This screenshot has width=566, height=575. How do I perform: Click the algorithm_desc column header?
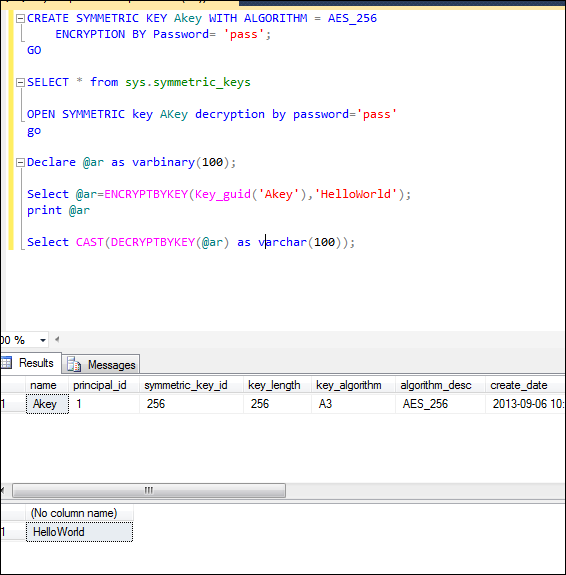tap(440, 385)
